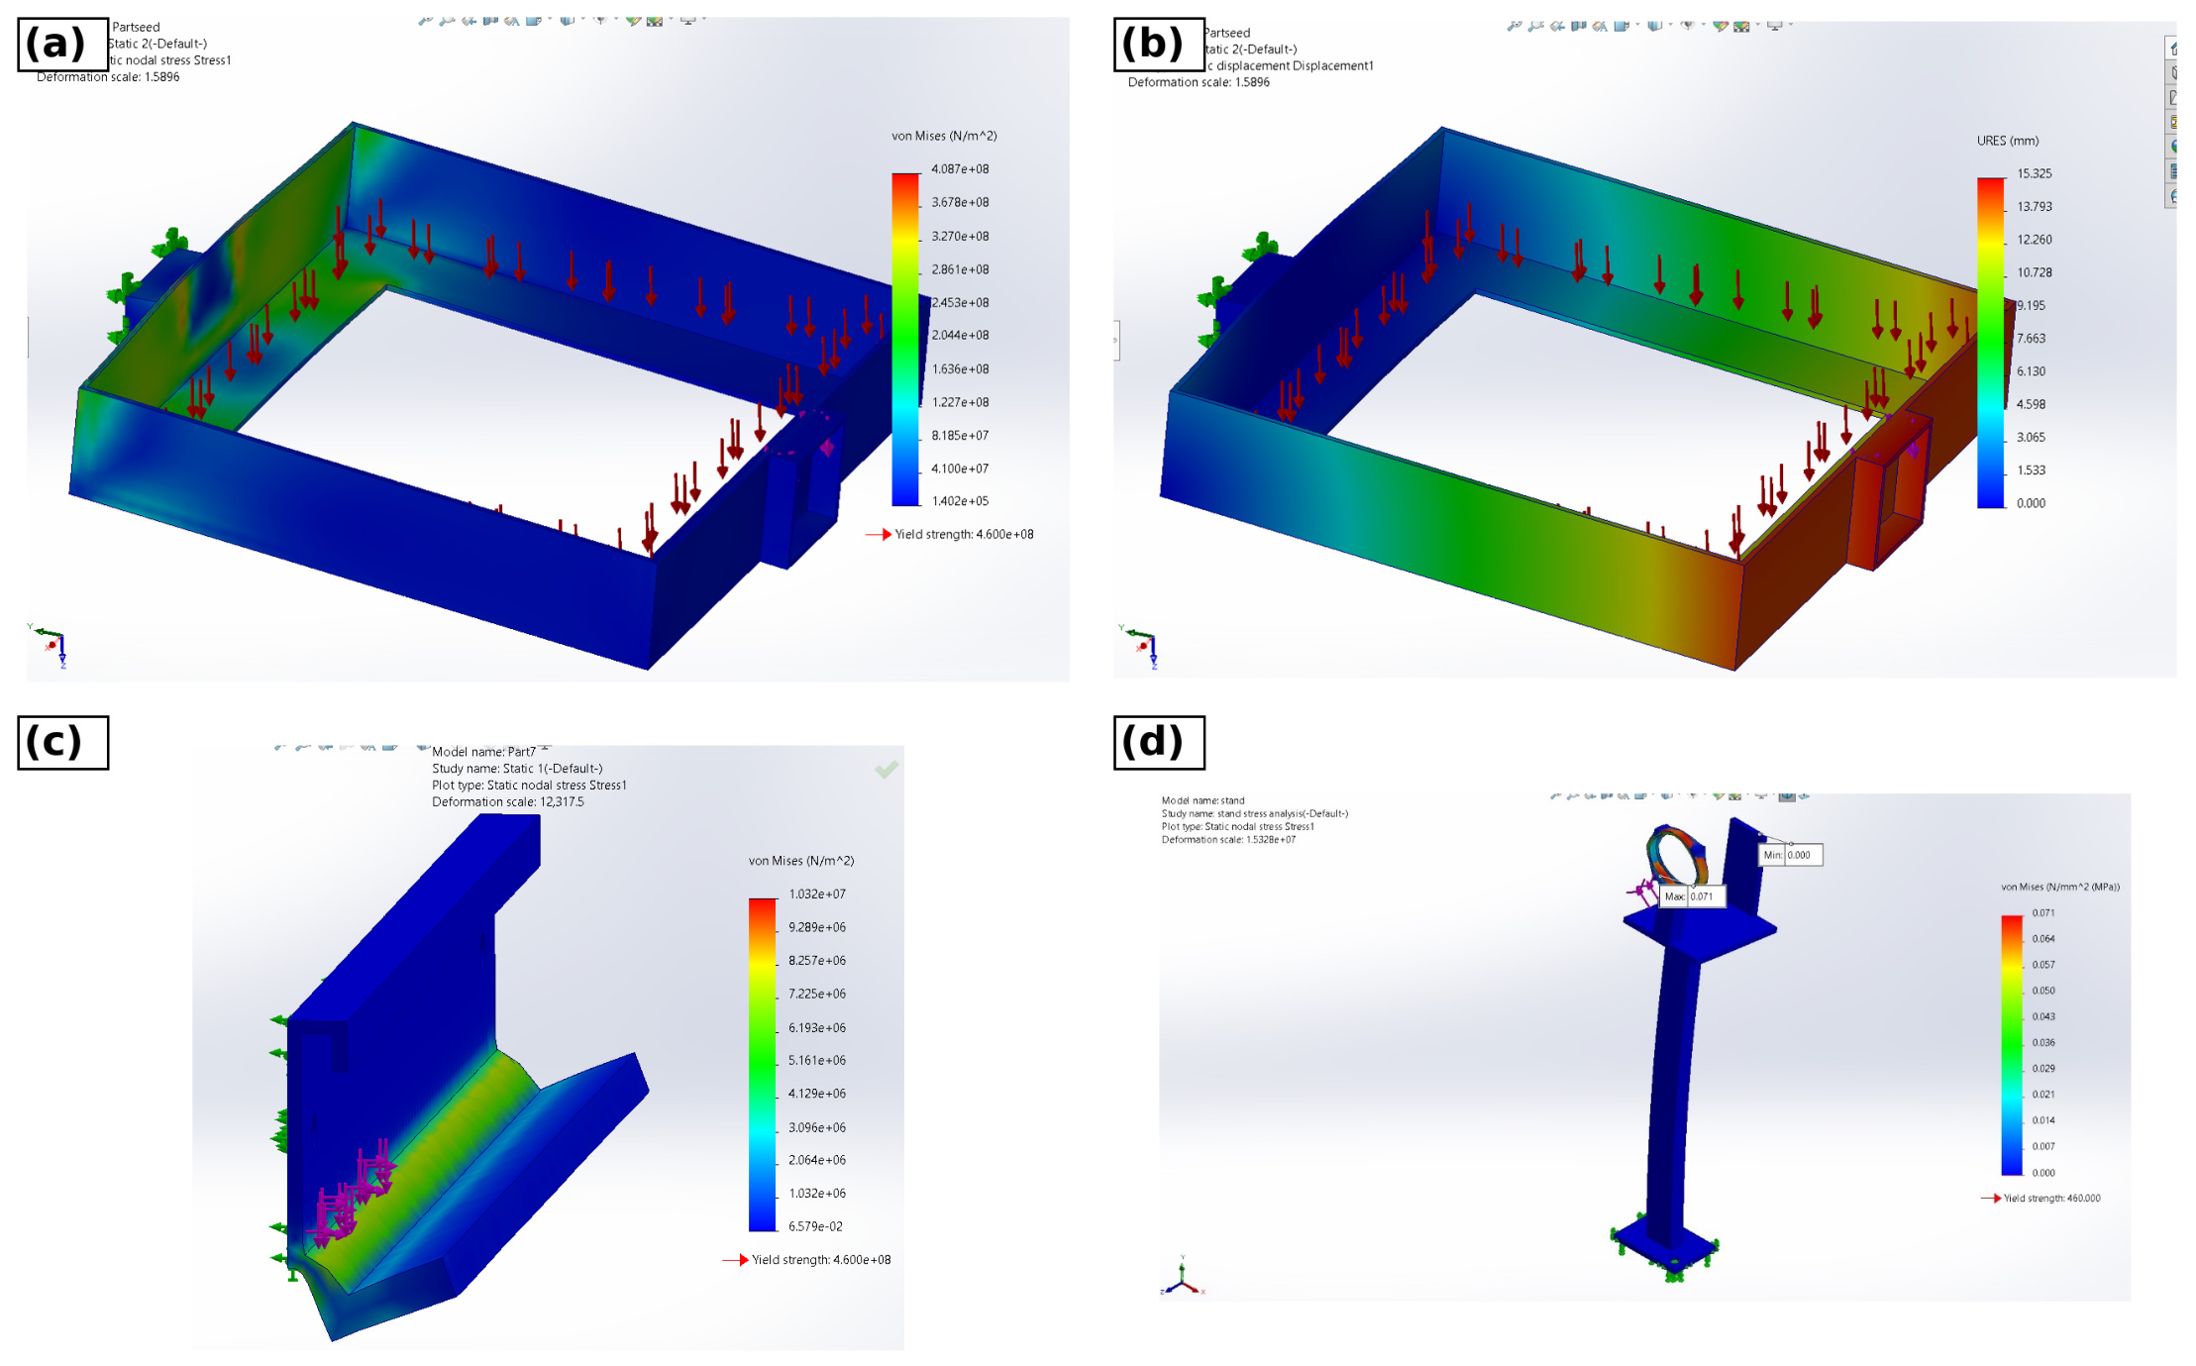Screen dimensions: 2196x1366
Task: Expand View Orientation dropdown arrow in panel (b)
Action: tap(1638, 24)
